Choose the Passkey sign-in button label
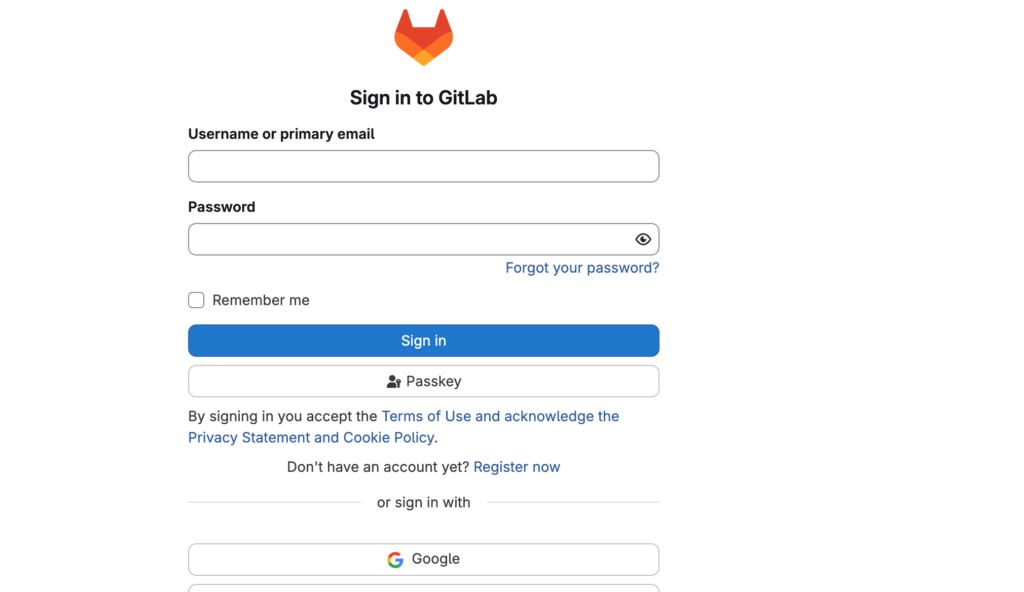 tap(434, 381)
